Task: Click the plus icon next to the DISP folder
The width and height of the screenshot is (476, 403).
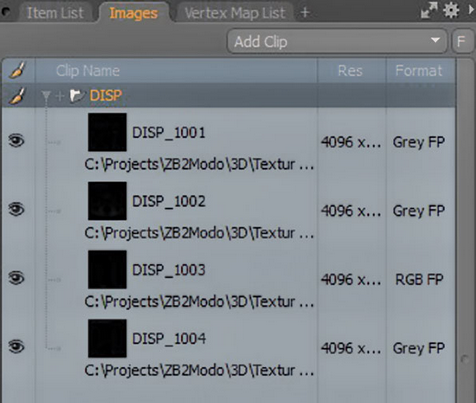Action: pos(60,96)
